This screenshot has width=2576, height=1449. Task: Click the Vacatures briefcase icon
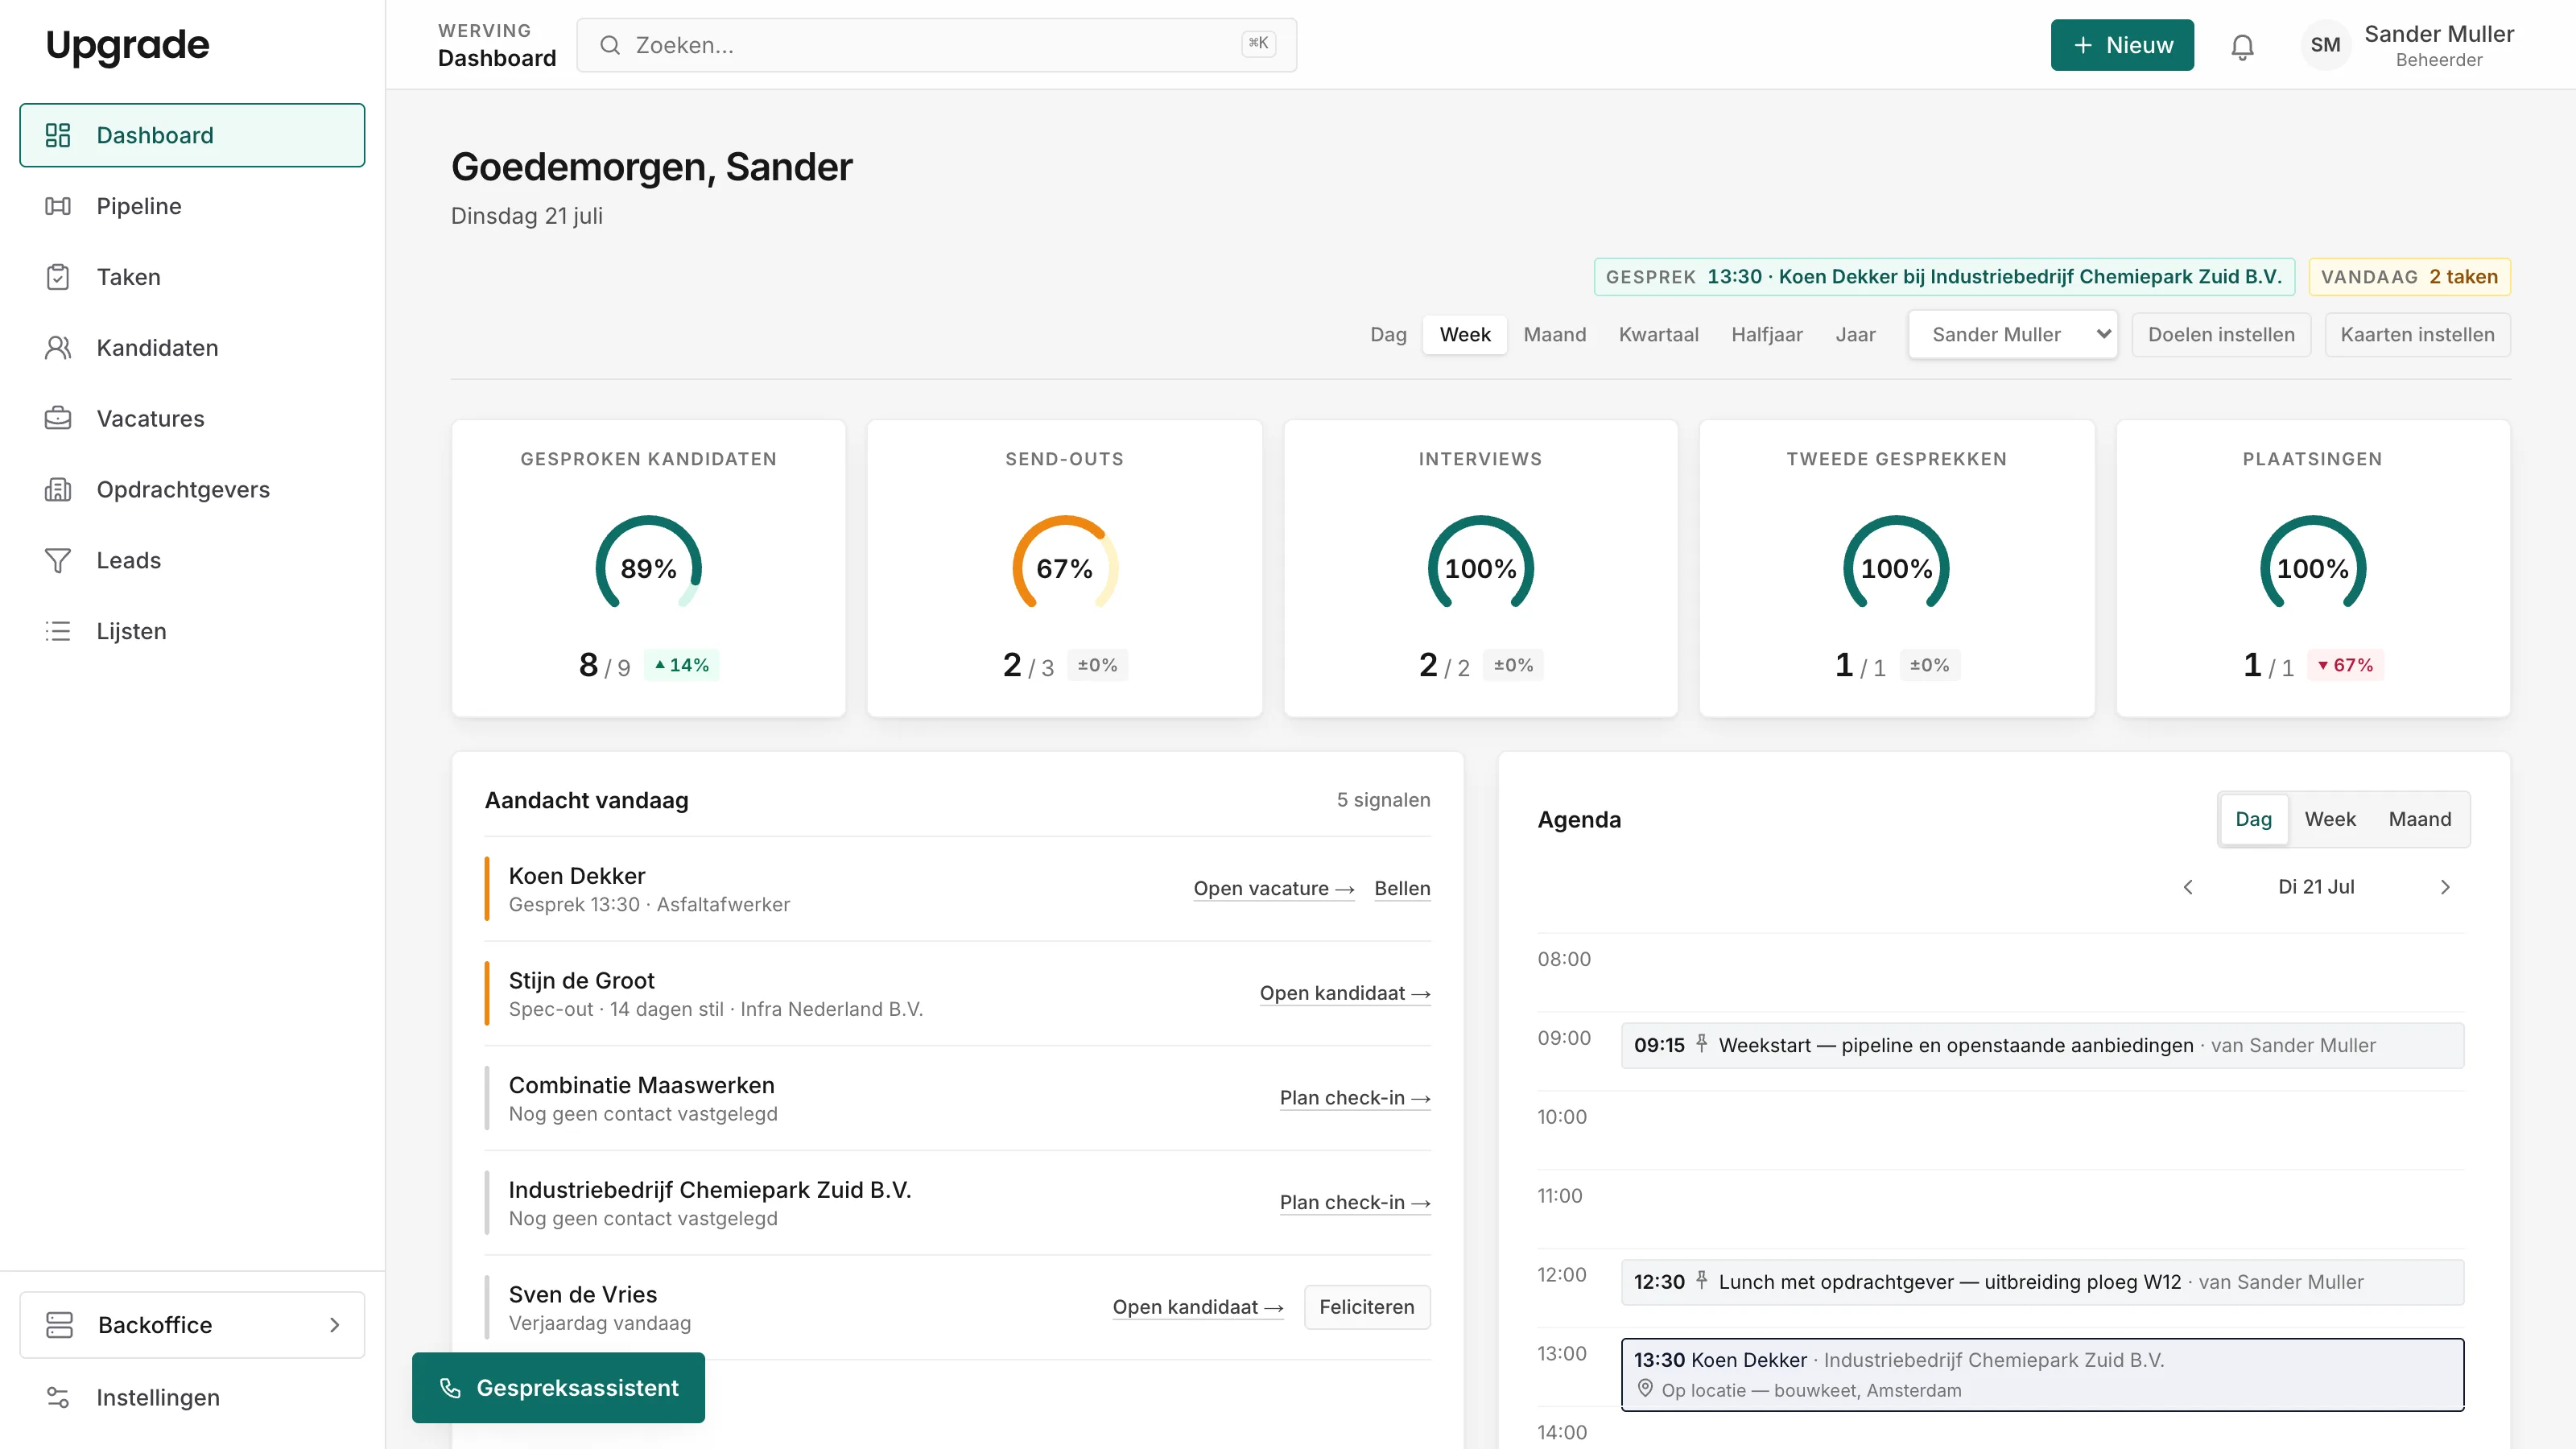tap(58, 418)
